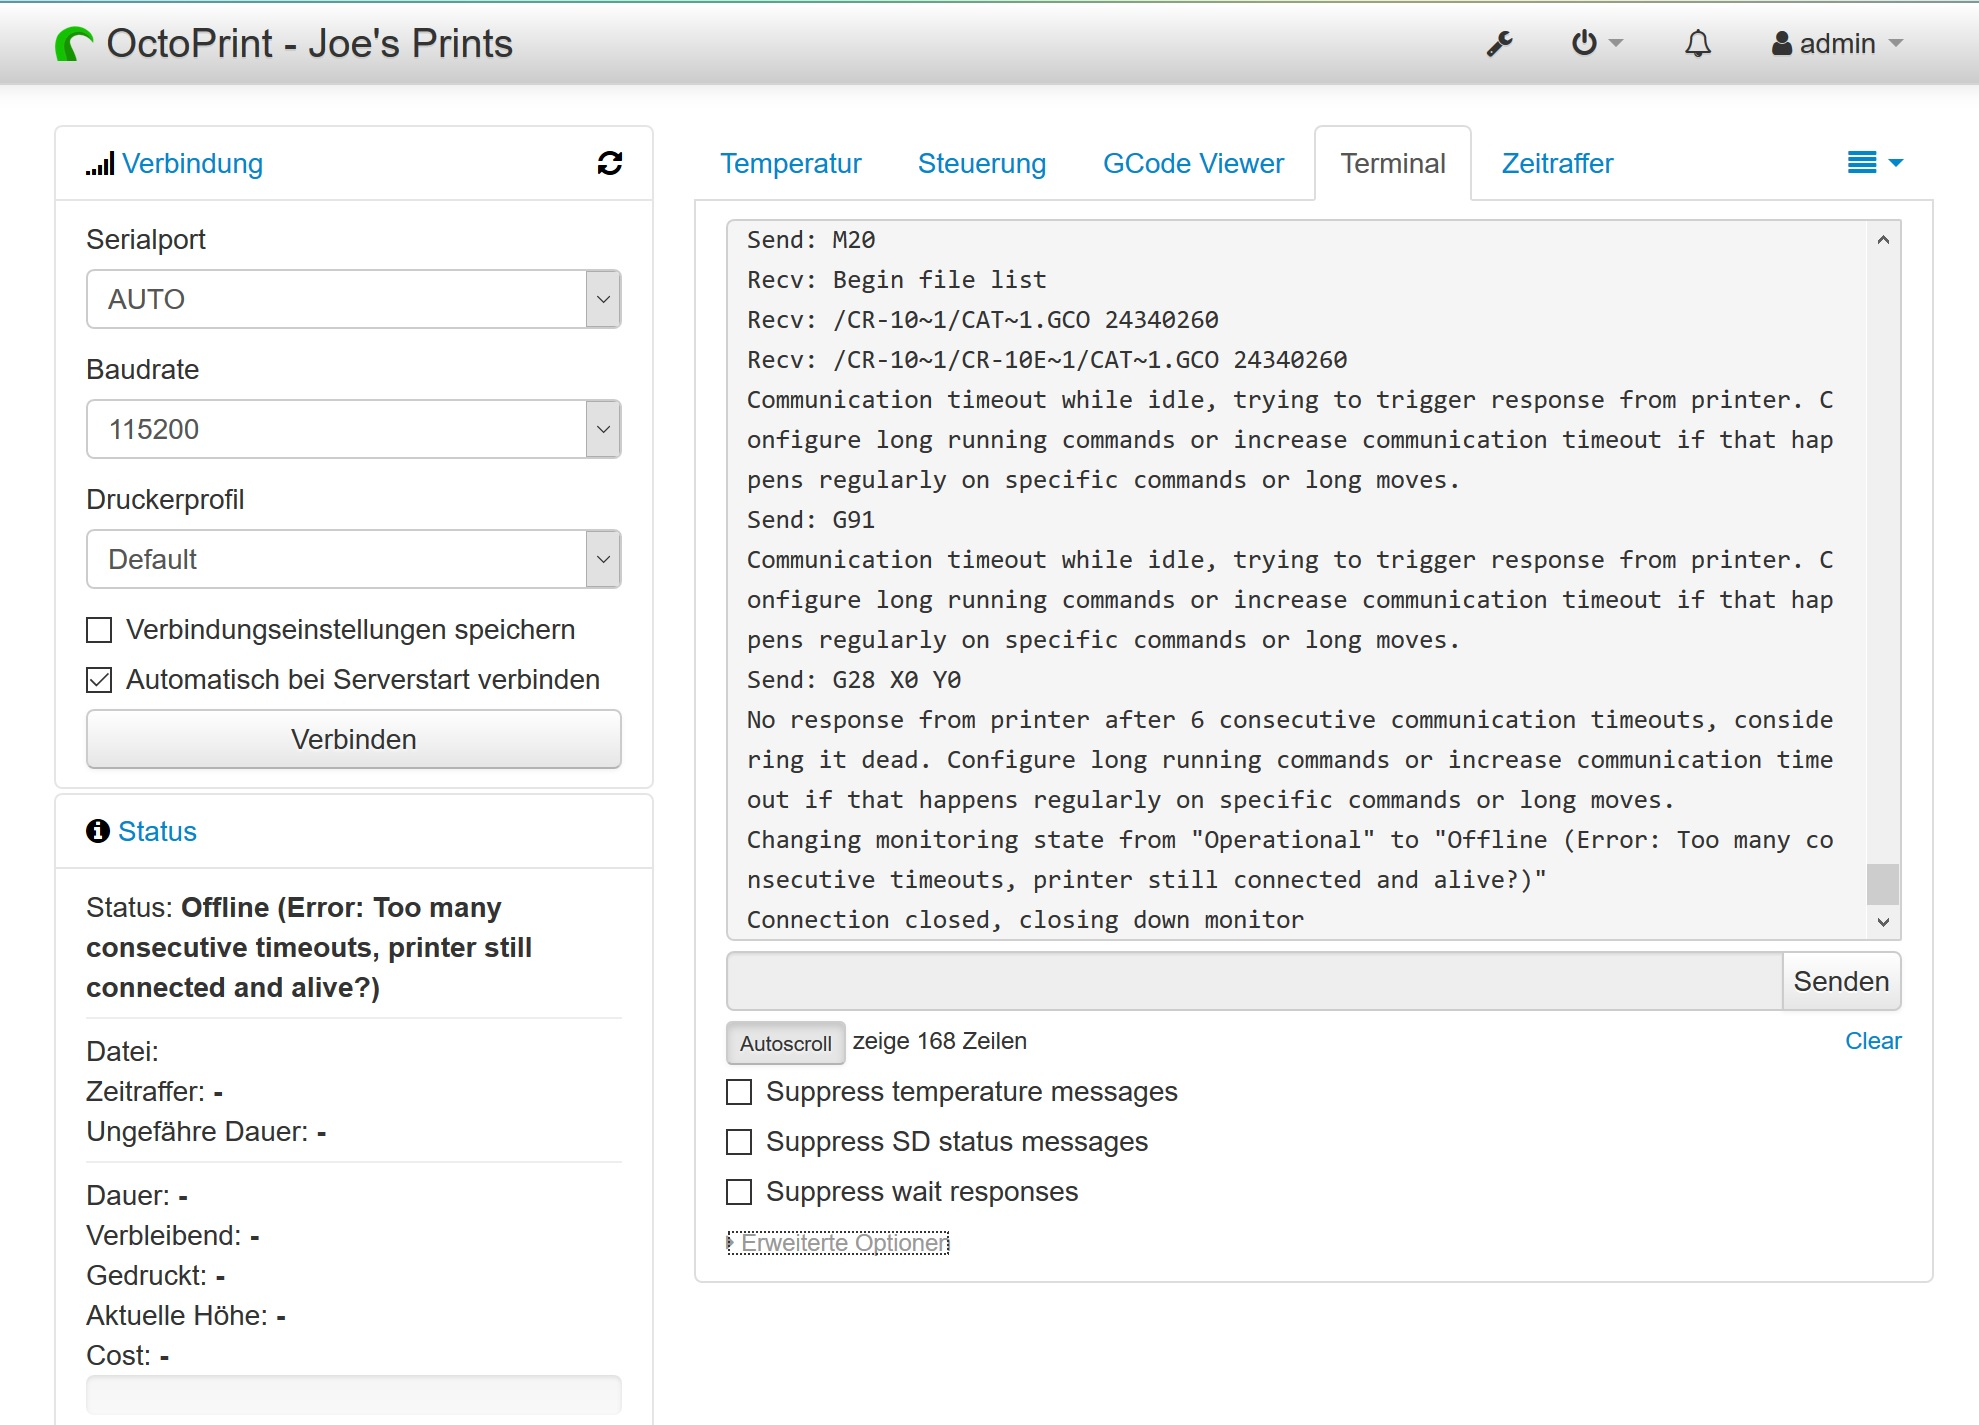The image size is (1979, 1425).
Task: Click the signal bars Verbindung icon
Action: click(100, 164)
